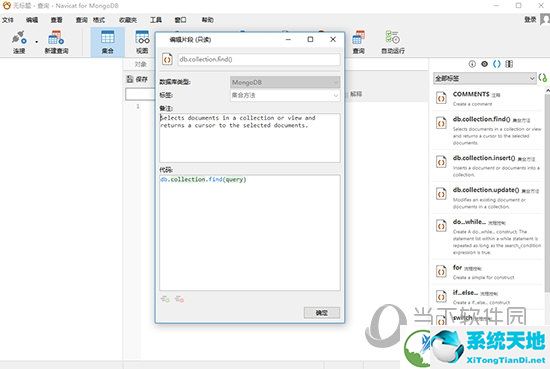The height and width of the screenshot is (369, 550).
Task: Expand the connection dropdown arrow beside 连接
Action: 36,42
